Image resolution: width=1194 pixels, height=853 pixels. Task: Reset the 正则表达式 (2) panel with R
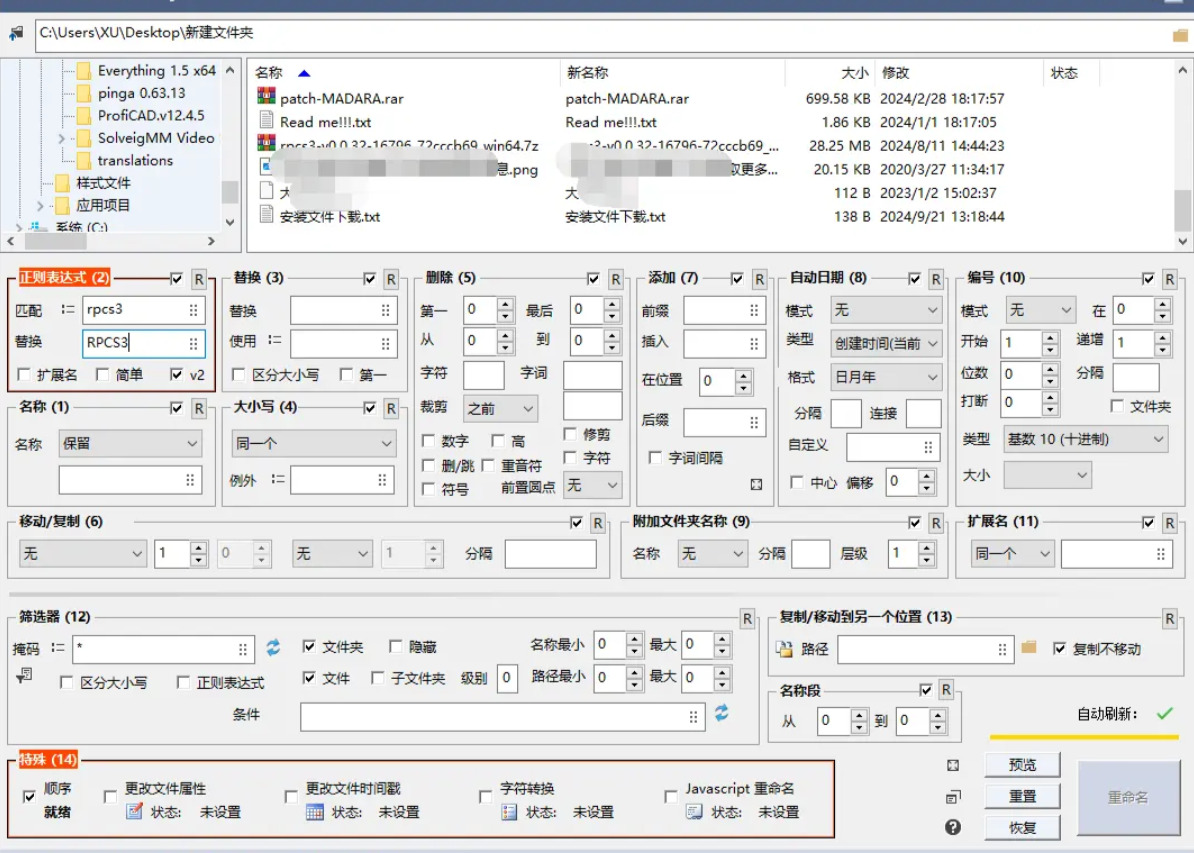(x=199, y=280)
